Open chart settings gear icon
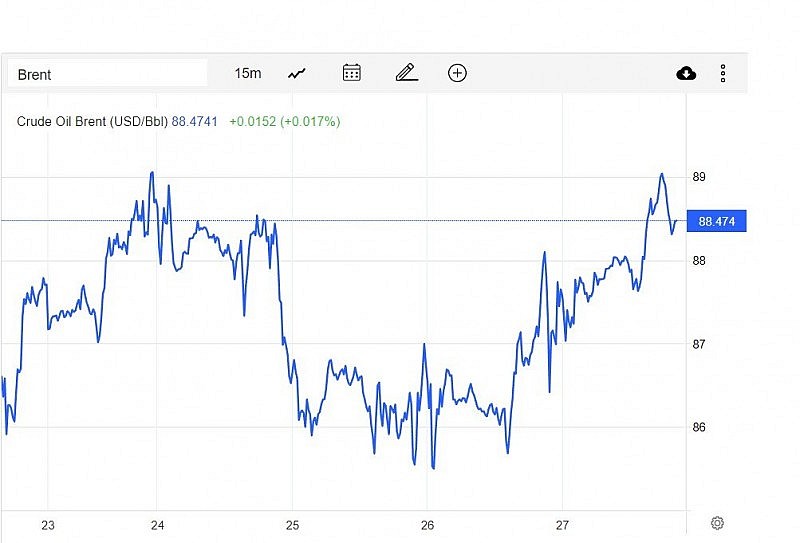 (x=717, y=523)
